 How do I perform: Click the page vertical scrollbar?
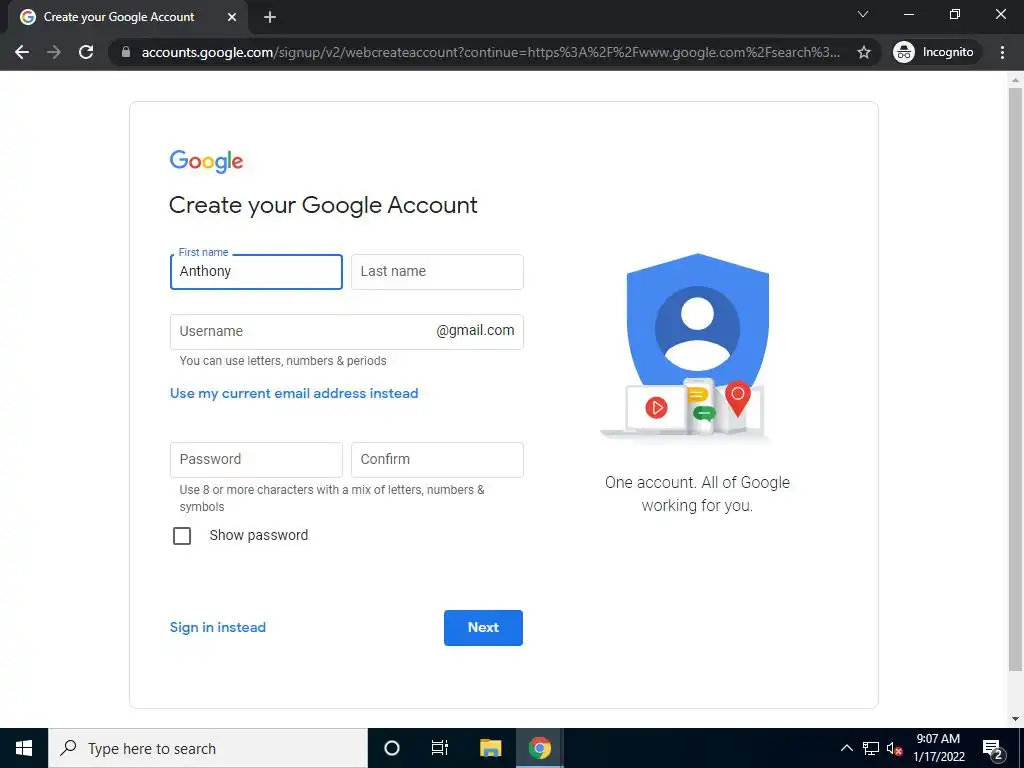tap(1015, 379)
